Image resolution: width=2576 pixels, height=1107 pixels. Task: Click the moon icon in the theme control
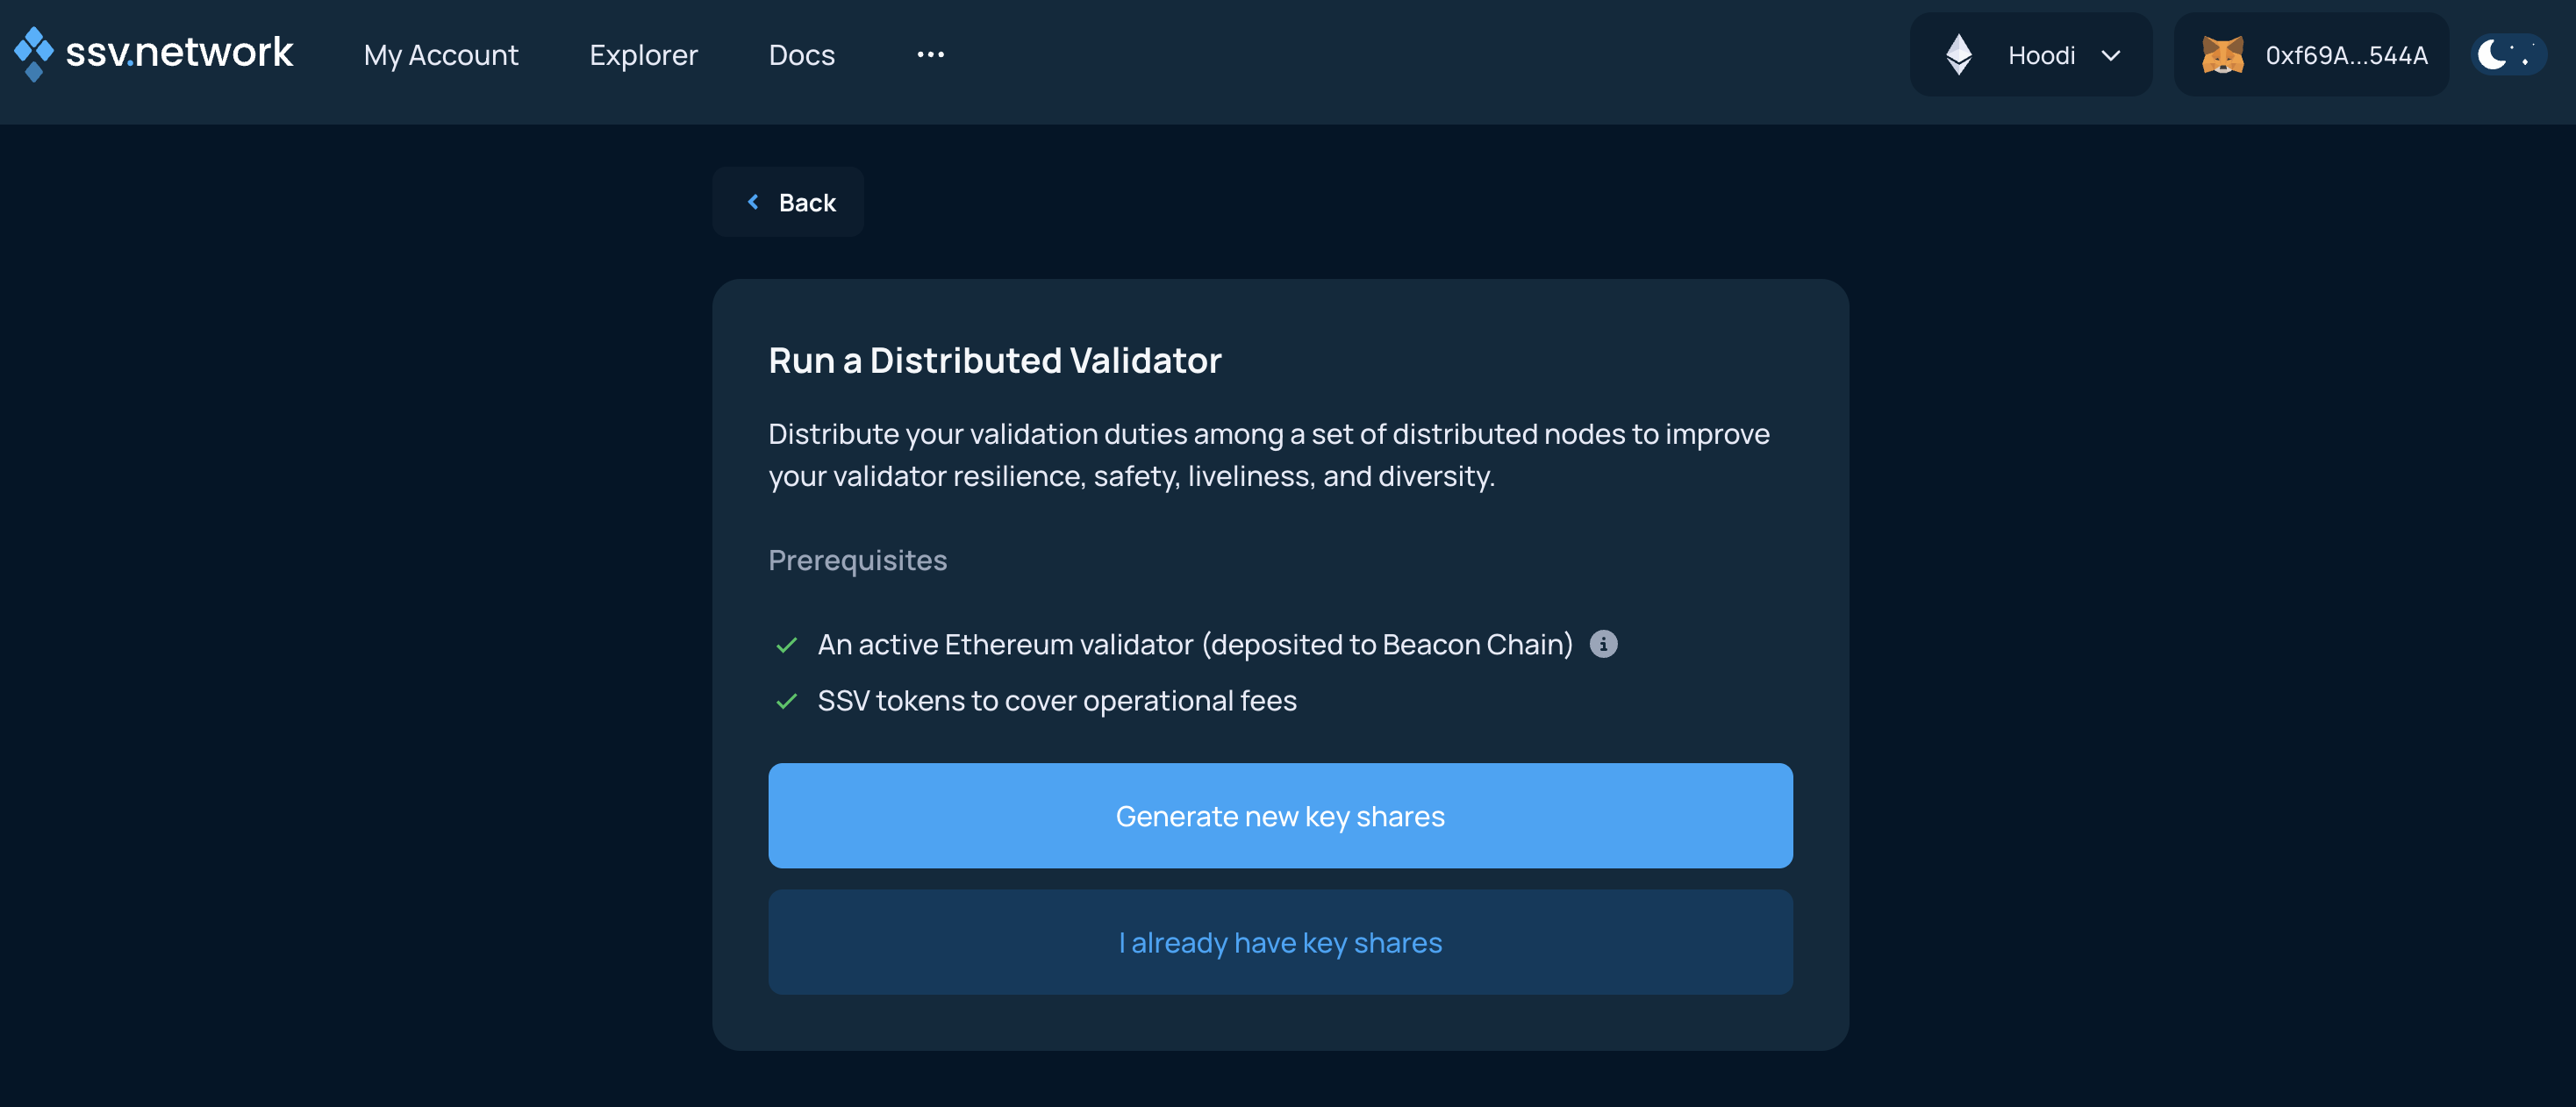pyautogui.click(x=2494, y=55)
